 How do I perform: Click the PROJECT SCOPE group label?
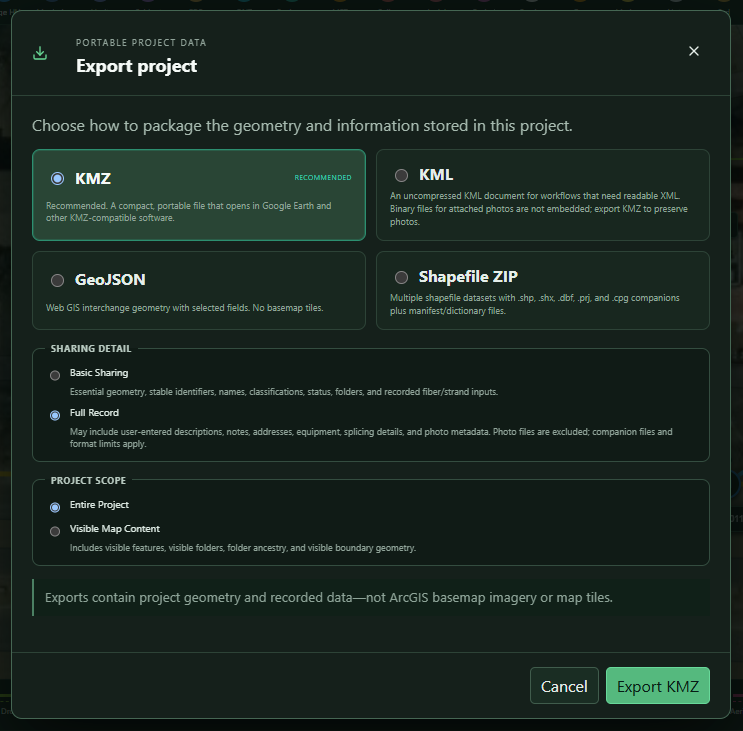coord(88,480)
